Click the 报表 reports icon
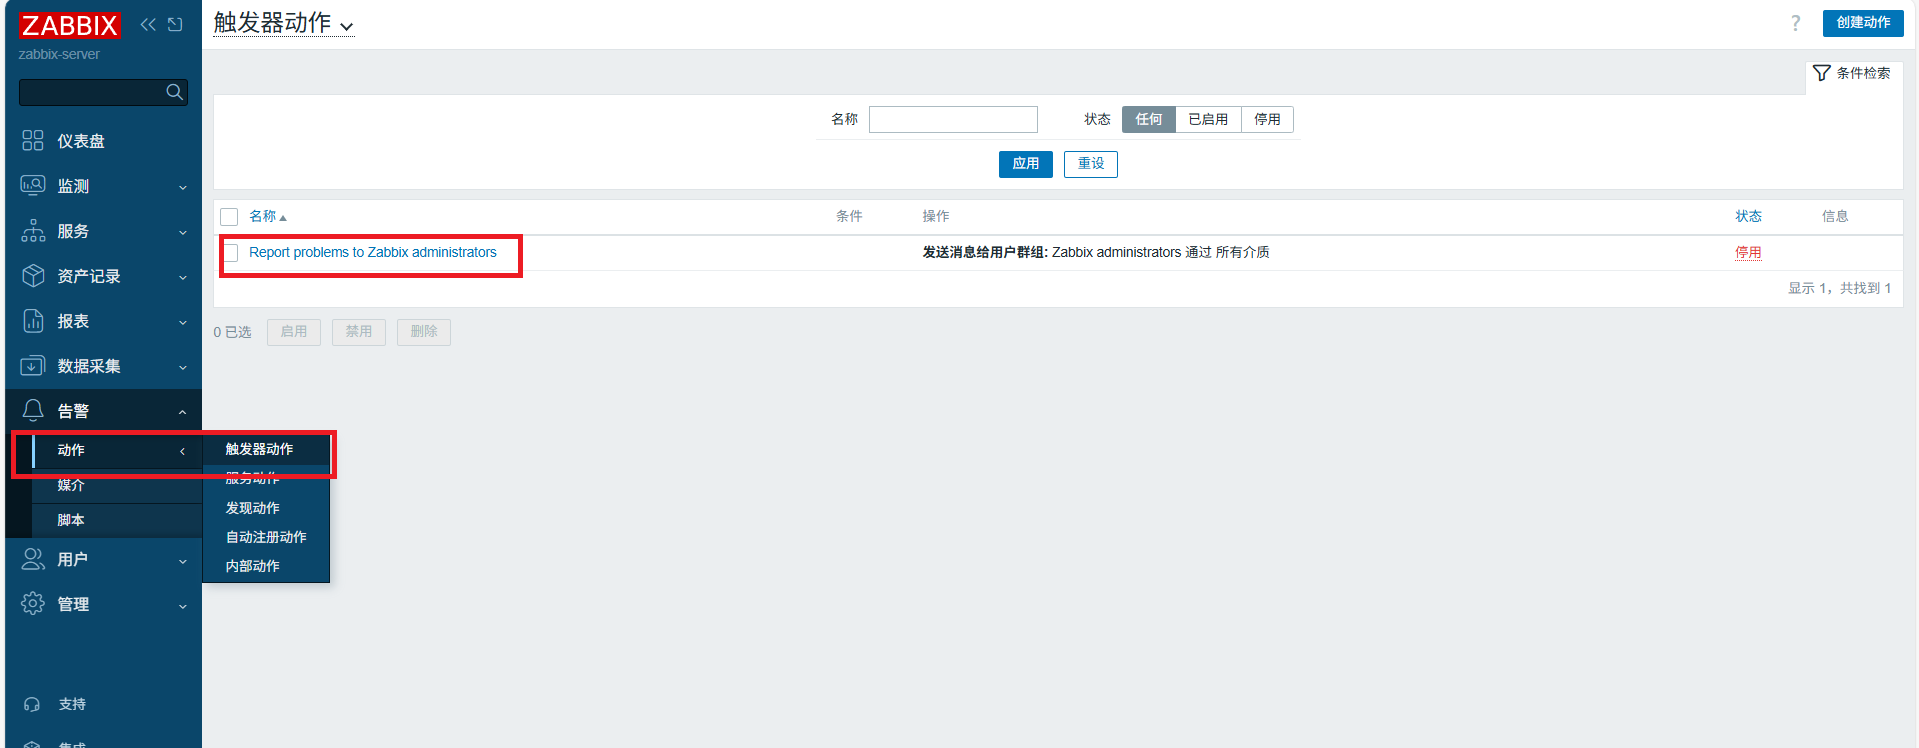The image size is (1919, 748). (x=33, y=321)
